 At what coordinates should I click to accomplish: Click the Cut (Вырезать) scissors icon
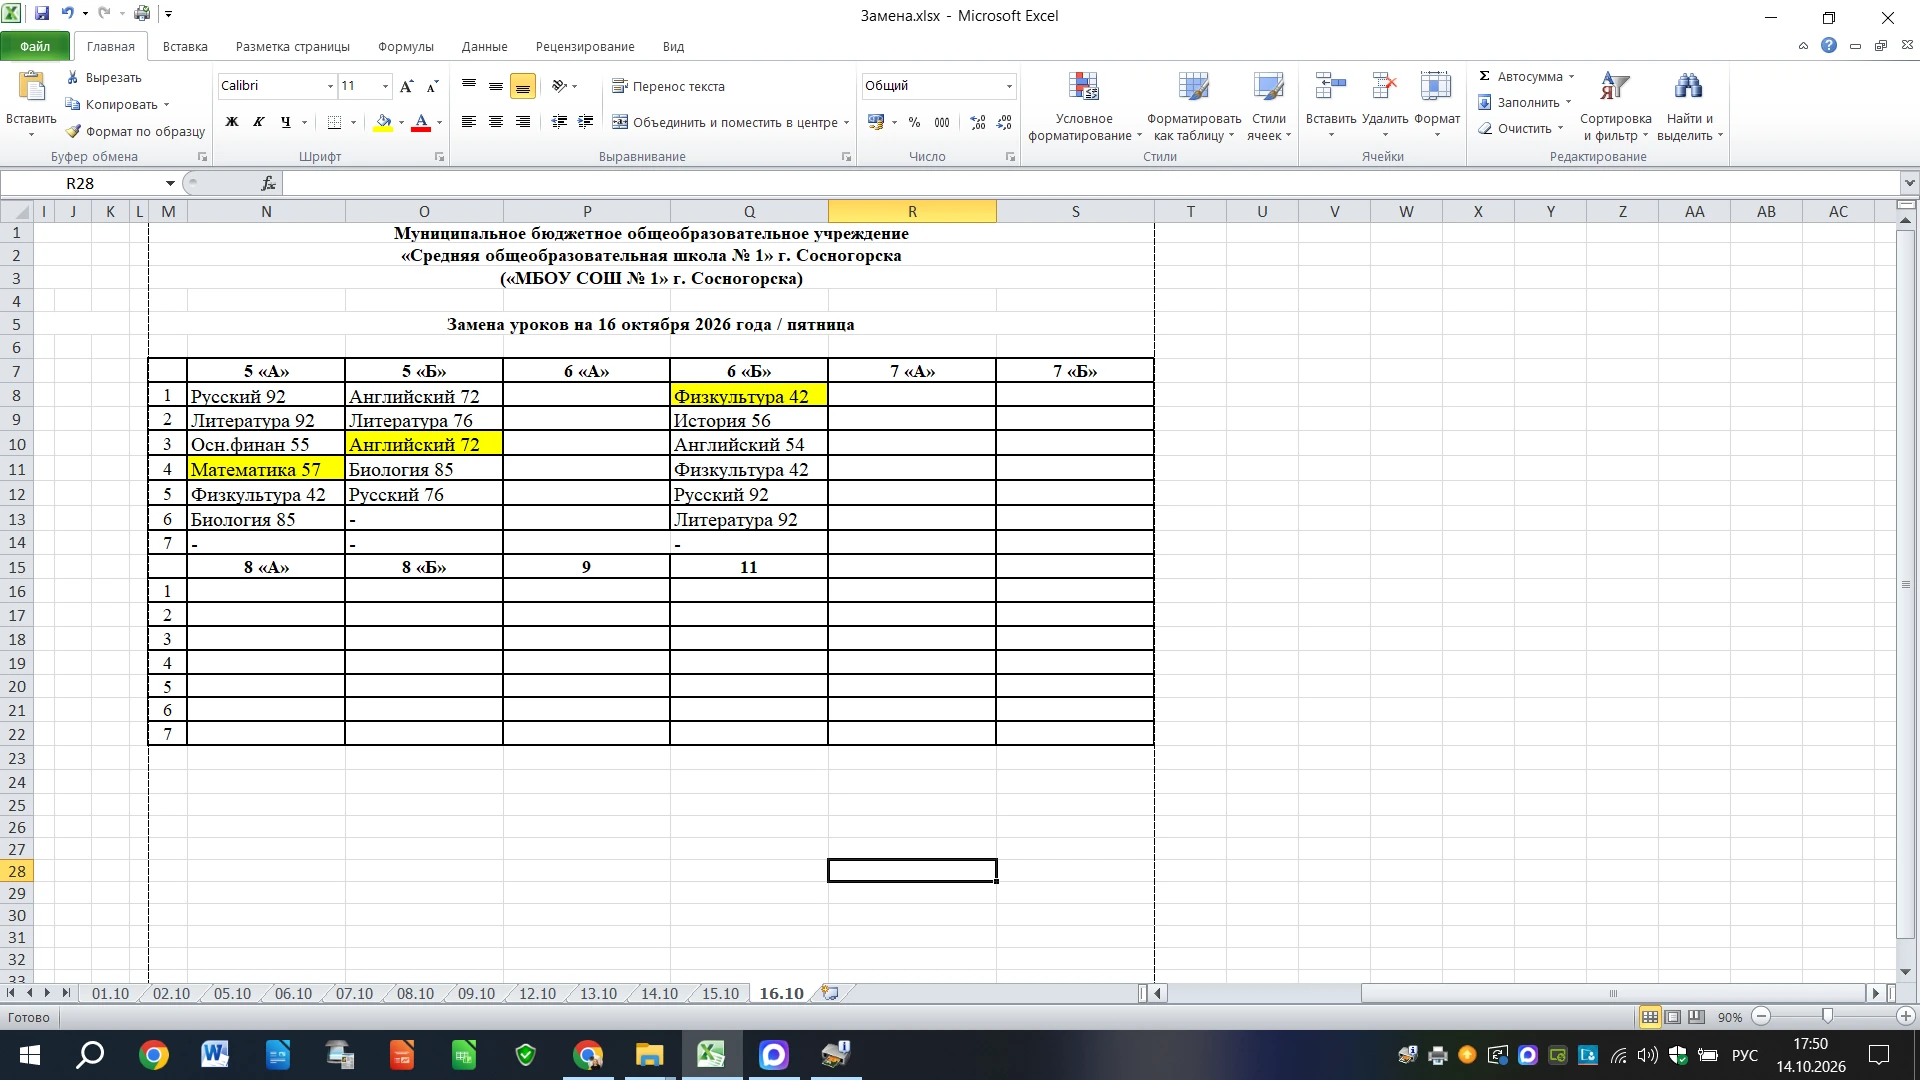(x=73, y=77)
